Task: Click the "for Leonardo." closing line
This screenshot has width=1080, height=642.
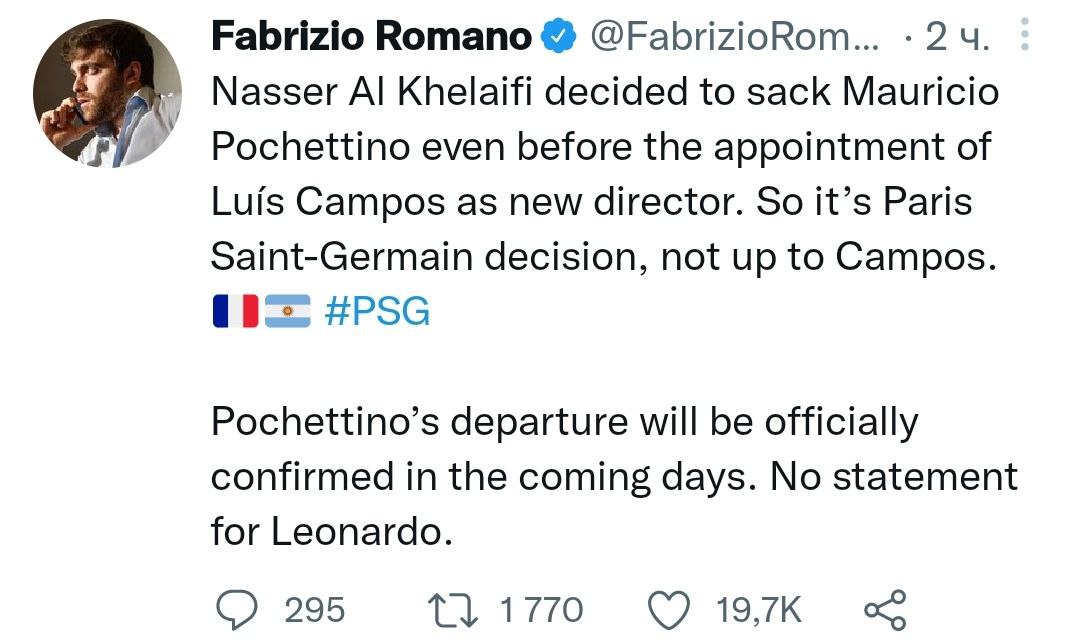Action: [326, 530]
